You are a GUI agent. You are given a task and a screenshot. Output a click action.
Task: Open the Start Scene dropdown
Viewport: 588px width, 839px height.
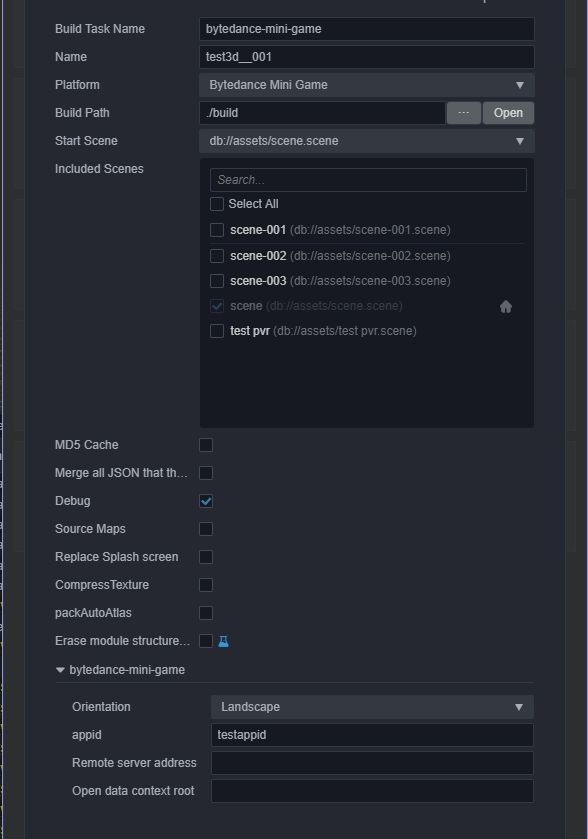[x=366, y=141]
